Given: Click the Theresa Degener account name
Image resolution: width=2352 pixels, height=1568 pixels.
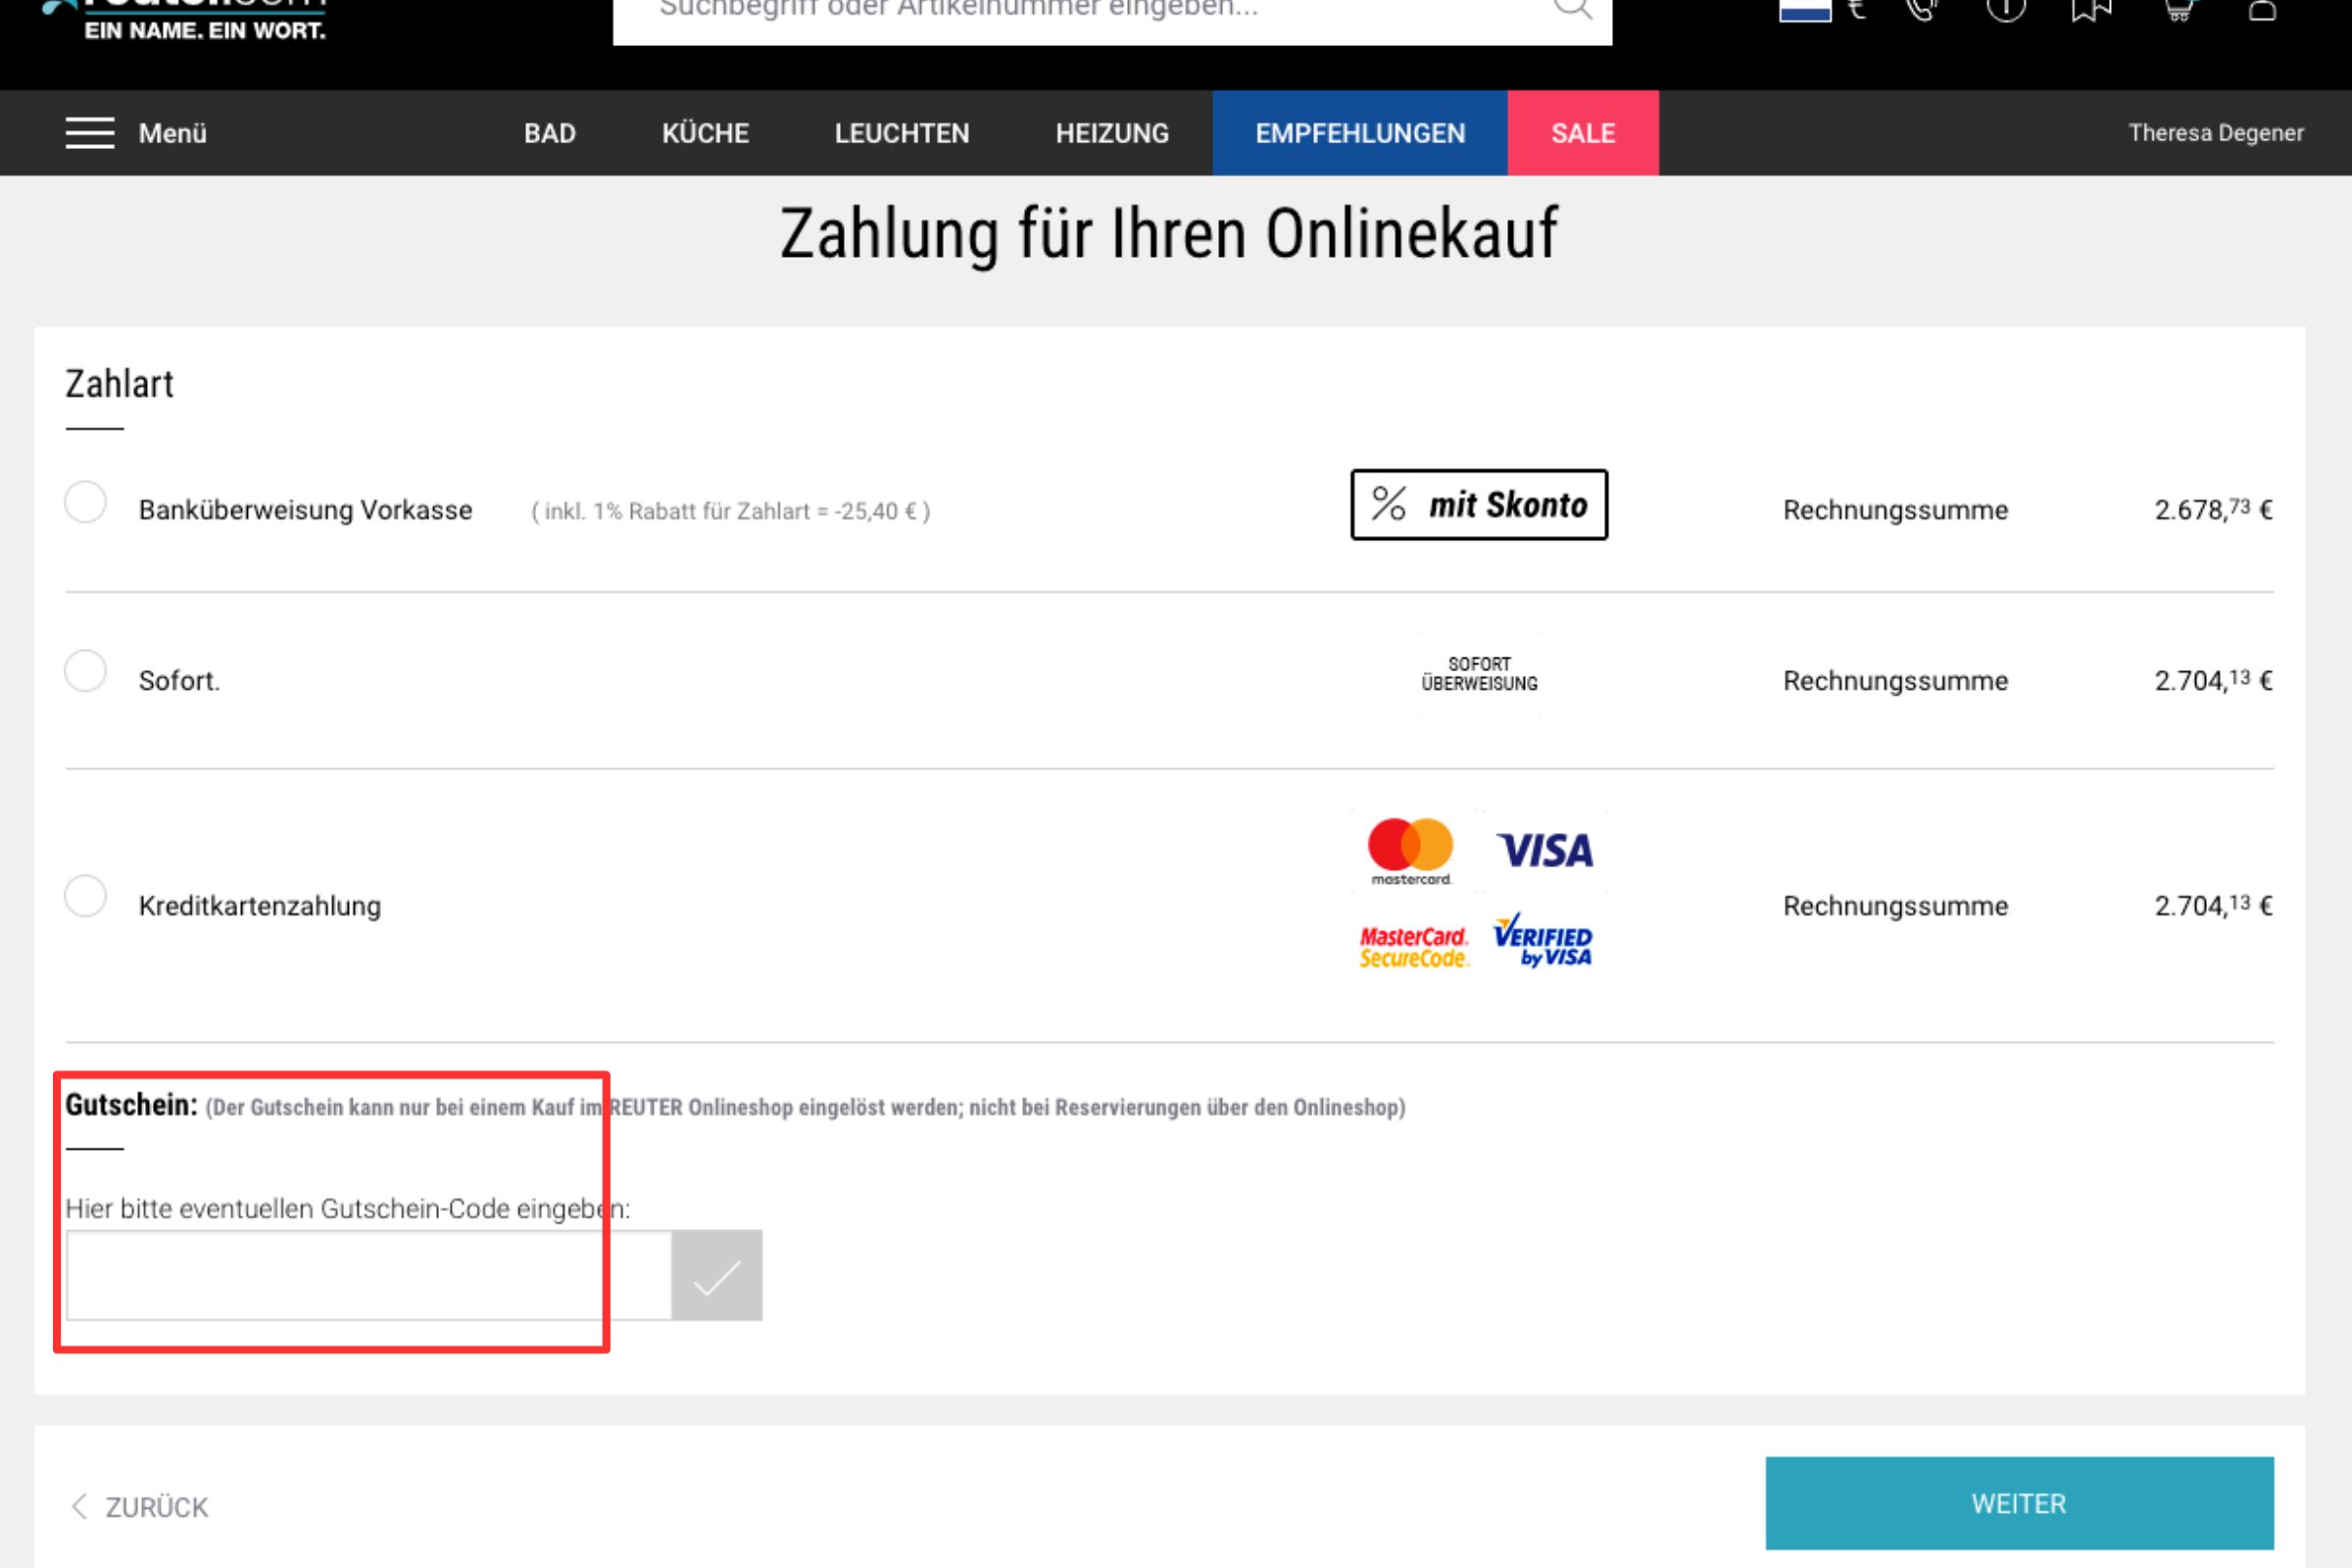Looking at the screenshot, I should point(2216,133).
